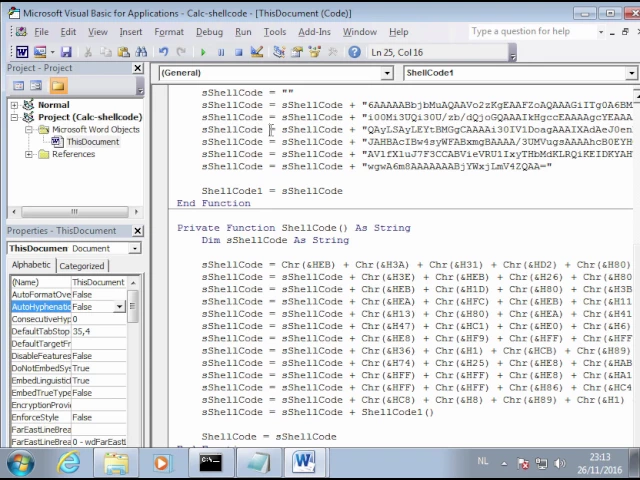Viewport: 640px width, 480px height.
Task: Click the Redo arrow icon
Action: tap(181, 52)
